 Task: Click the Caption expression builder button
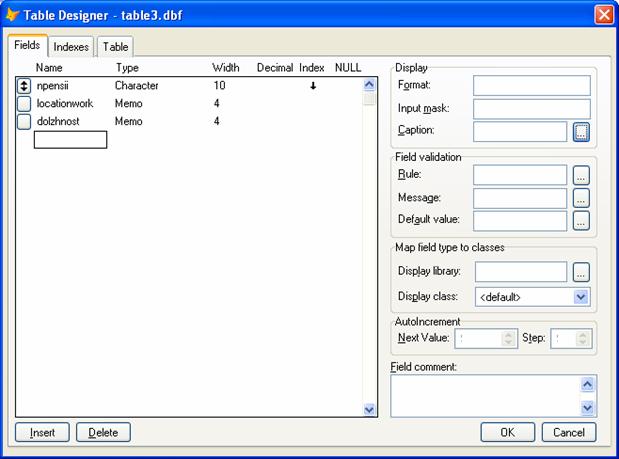[582, 131]
